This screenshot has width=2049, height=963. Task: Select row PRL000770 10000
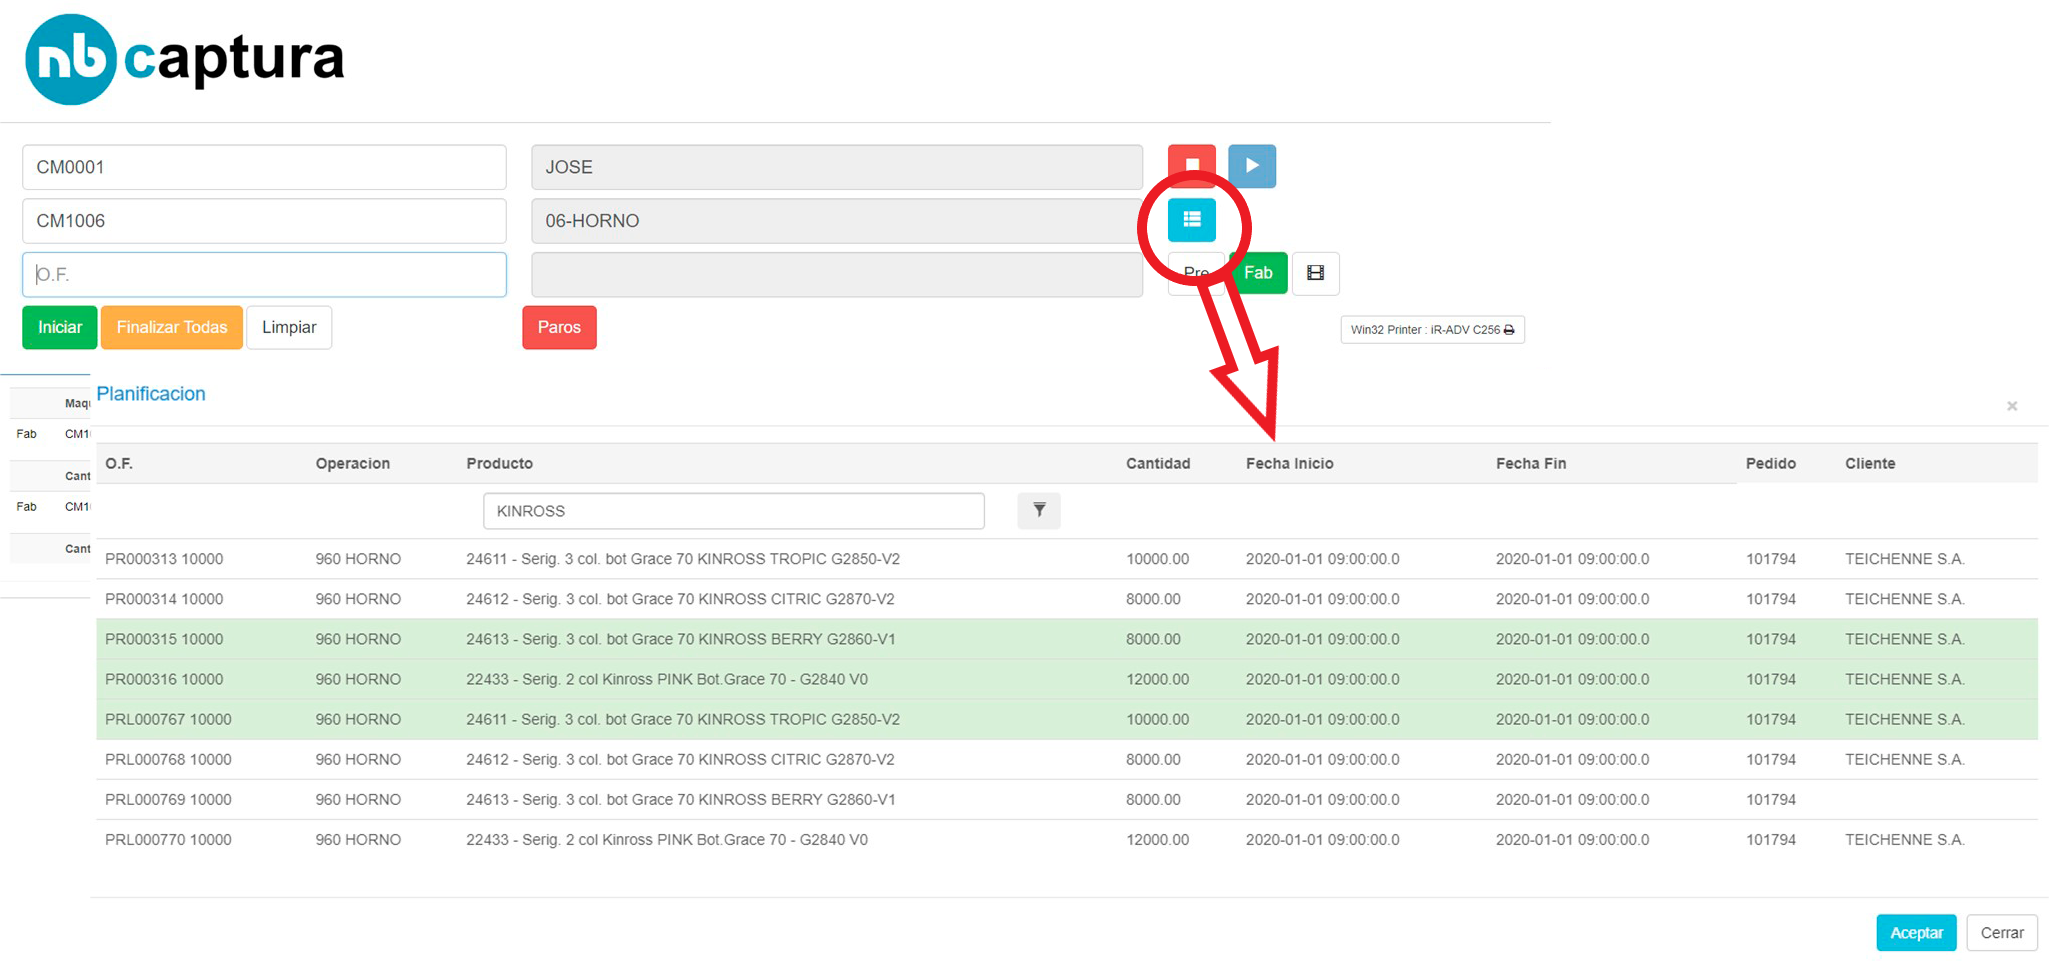coord(1067,839)
